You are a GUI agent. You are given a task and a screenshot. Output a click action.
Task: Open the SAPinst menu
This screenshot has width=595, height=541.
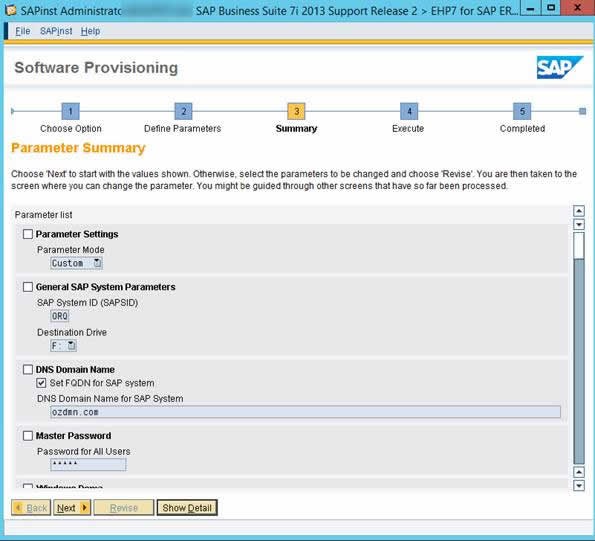56,31
